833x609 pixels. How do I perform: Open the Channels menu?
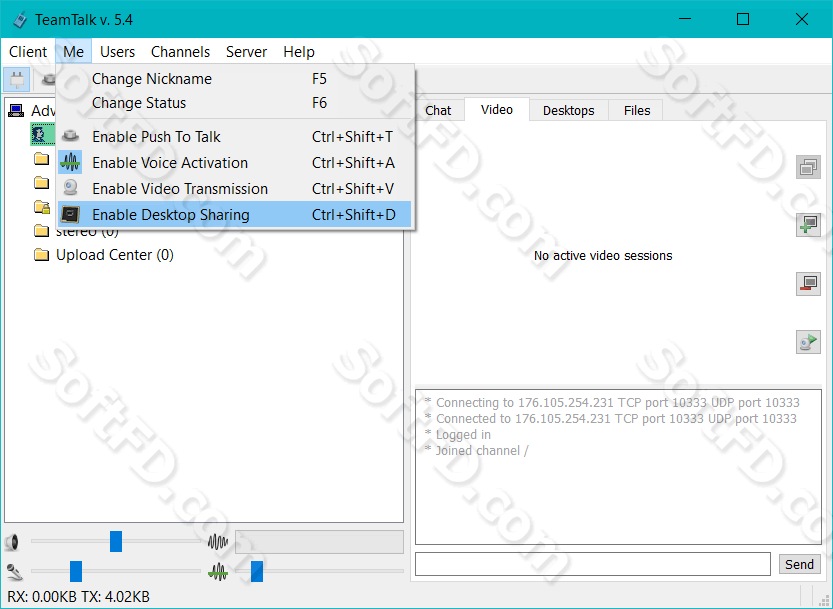click(181, 52)
